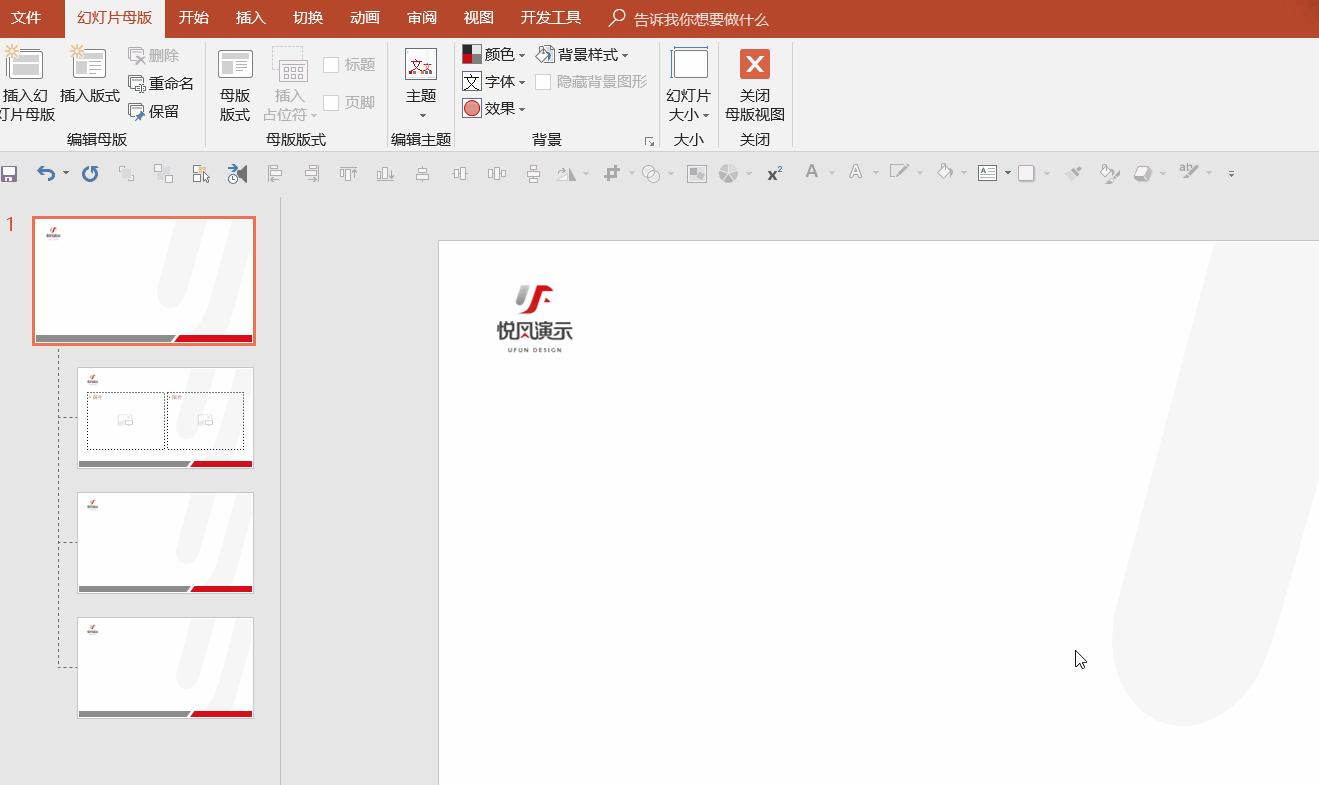This screenshot has width=1319, height=785.
Task: Toggle the 隐藏背景图形 checkbox
Action: [543, 82]
